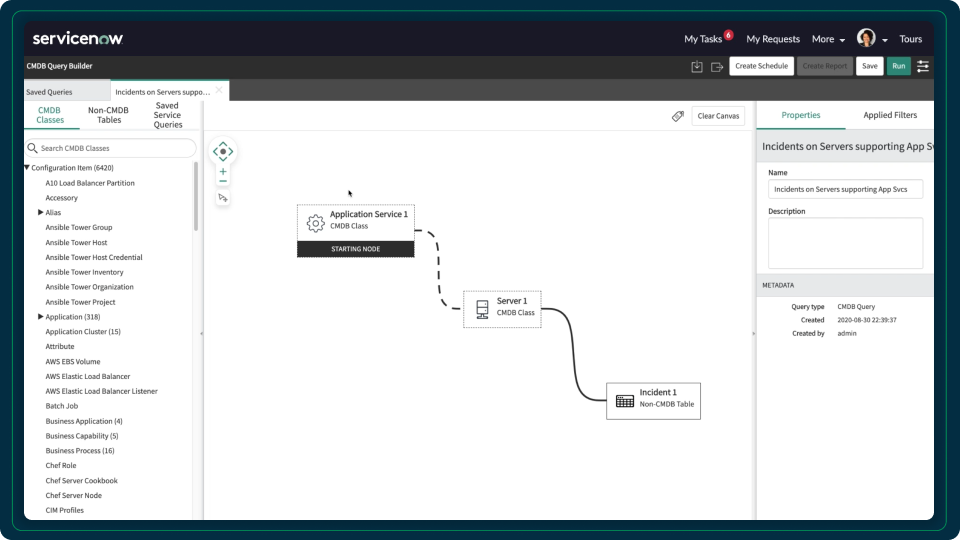The height and width of the screenshot is (540, 960).
Task: Click the Incident 1 table icon
Action: pos(624,401)
